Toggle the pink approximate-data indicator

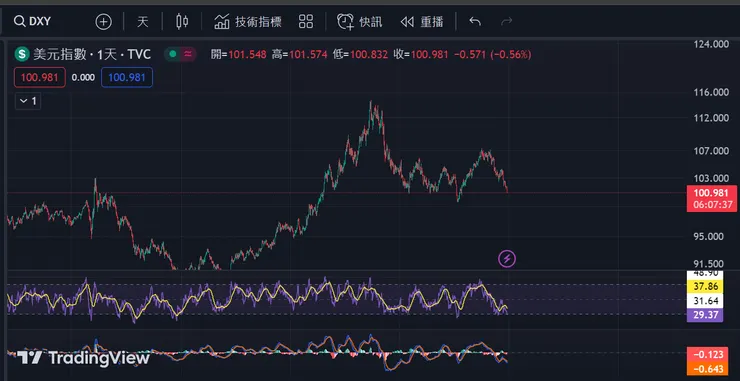click(x=188, y=54)
